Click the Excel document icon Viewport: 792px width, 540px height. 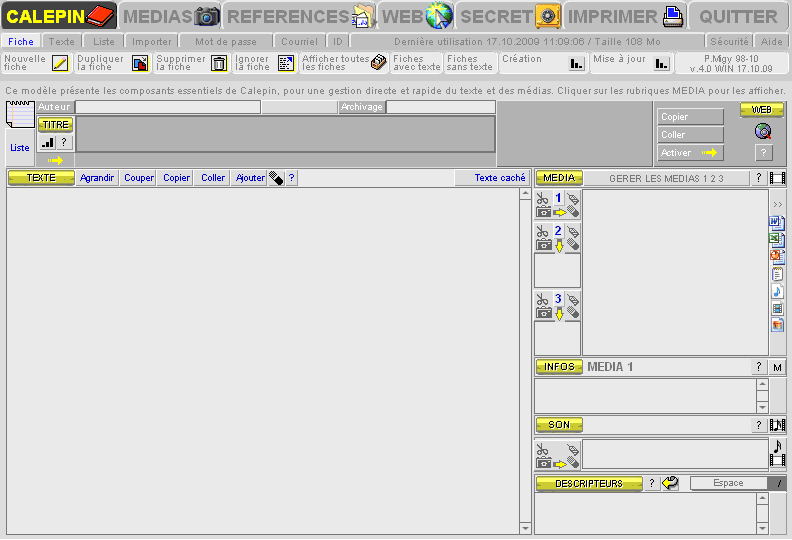(777, 239)
